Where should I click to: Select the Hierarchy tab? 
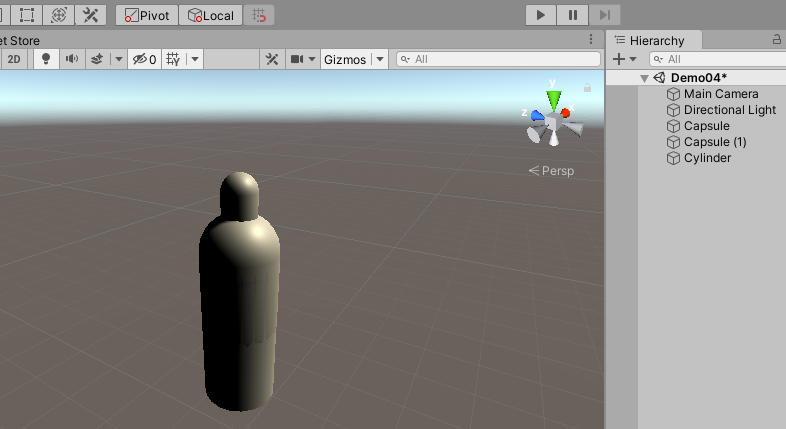tap(654, 41)
